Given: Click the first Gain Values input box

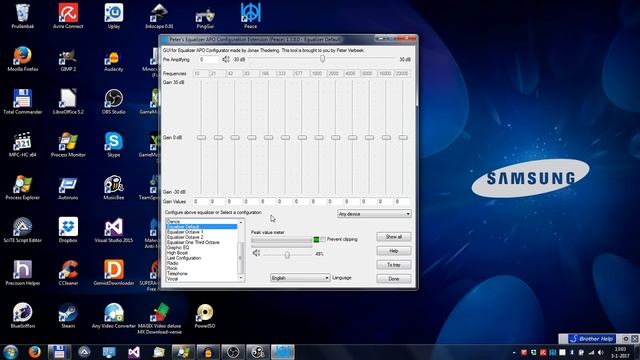Looking at the screenshot, I should (200, 202).
